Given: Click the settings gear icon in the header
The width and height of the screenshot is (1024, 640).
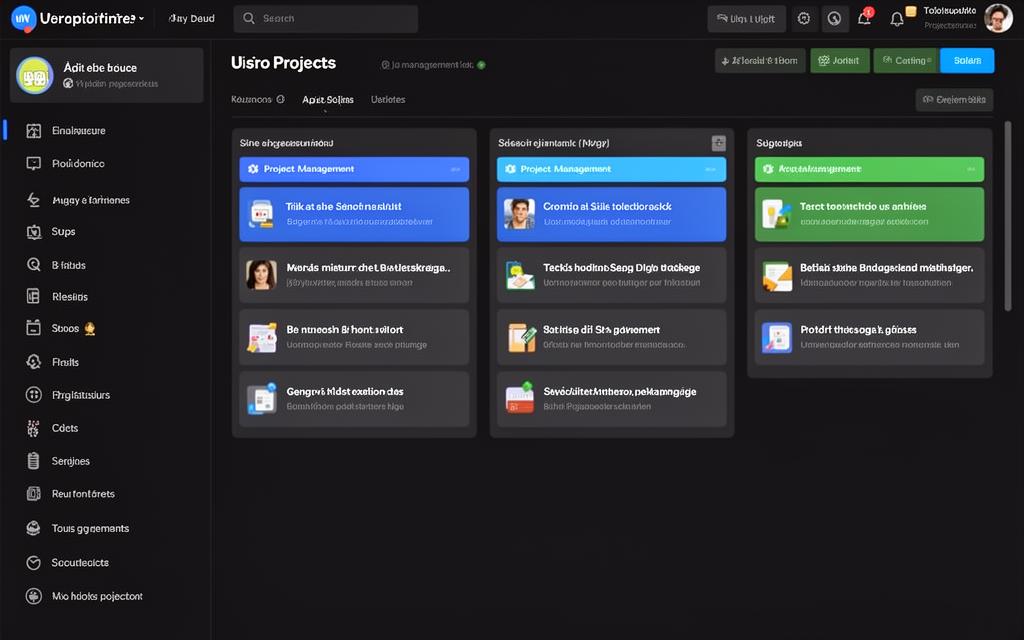Looking at the screenshot, I should (x=803, y=18).
